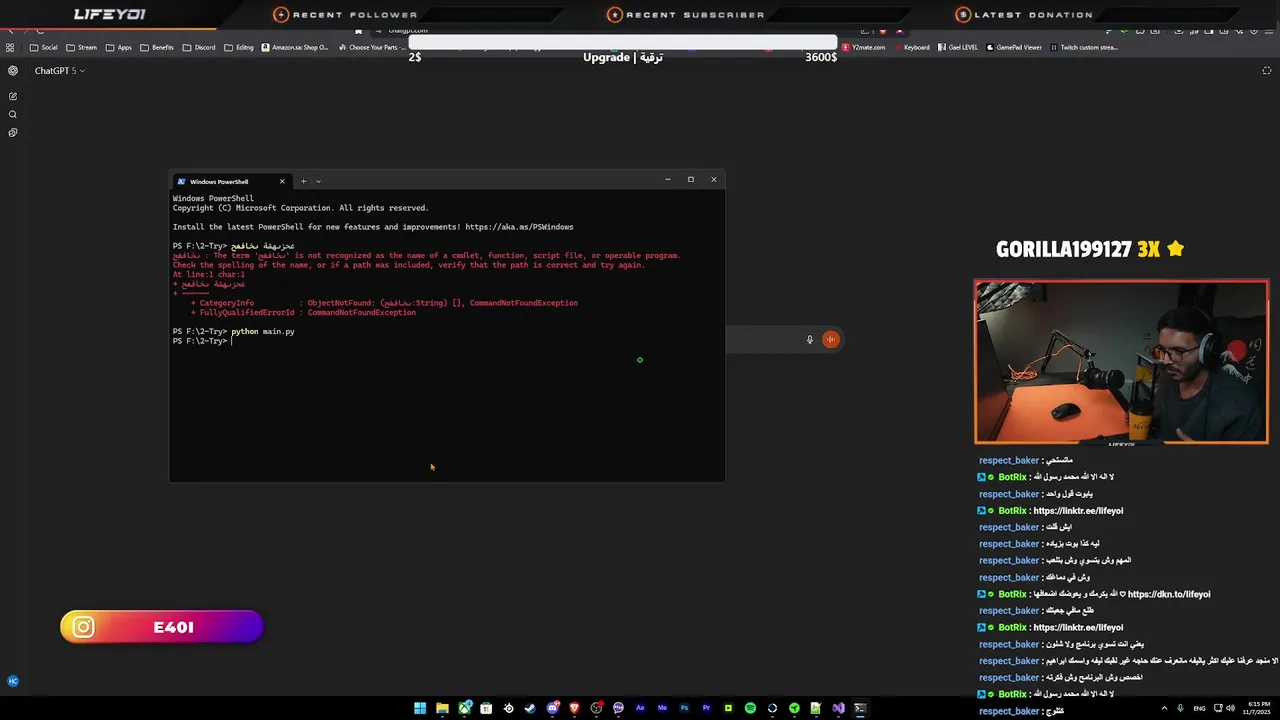
Task: Open After Effects from the taskbar
Action: 640,708
